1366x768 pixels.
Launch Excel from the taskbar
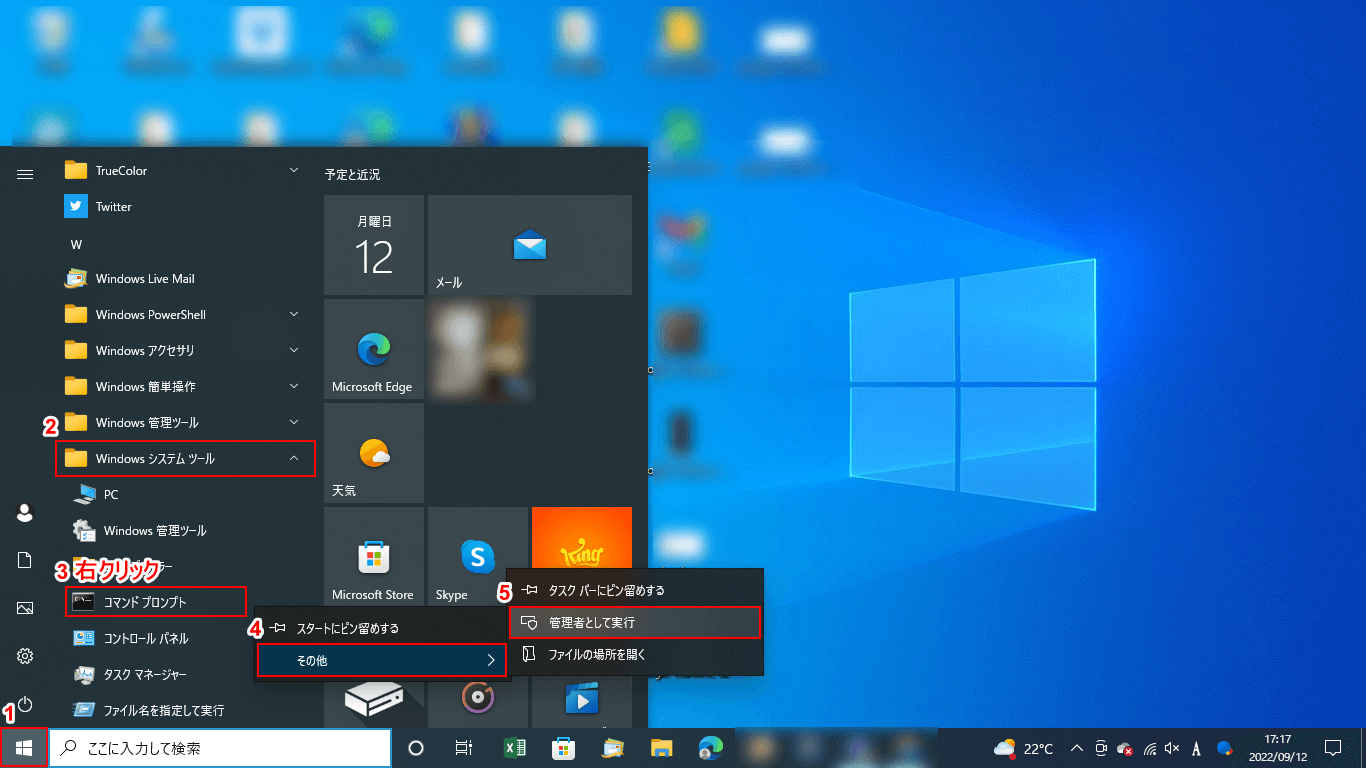(x=514, y=748)
